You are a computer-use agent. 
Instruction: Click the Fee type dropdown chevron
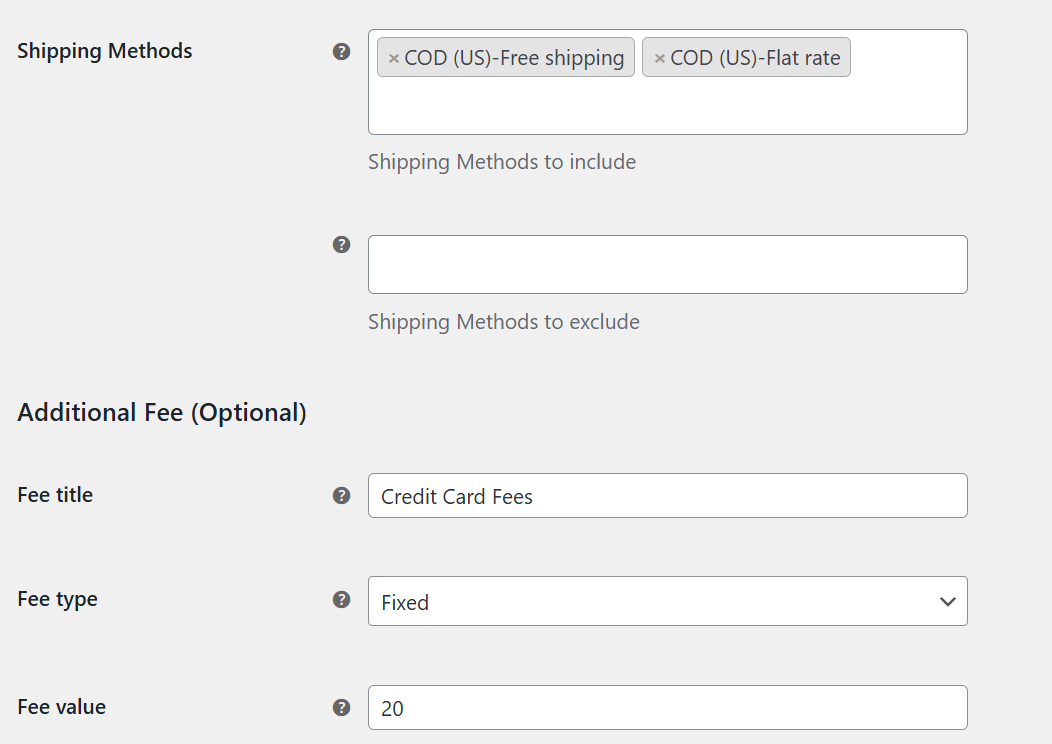947,601
